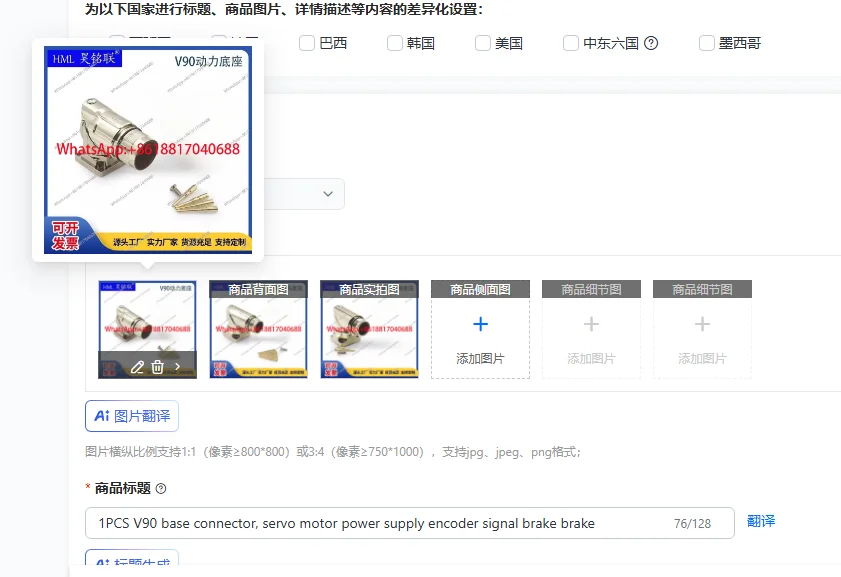Click plus icon in 商品侧面图 slot
The height and width of the screenshot is (577, 841).
coord(481,324)
